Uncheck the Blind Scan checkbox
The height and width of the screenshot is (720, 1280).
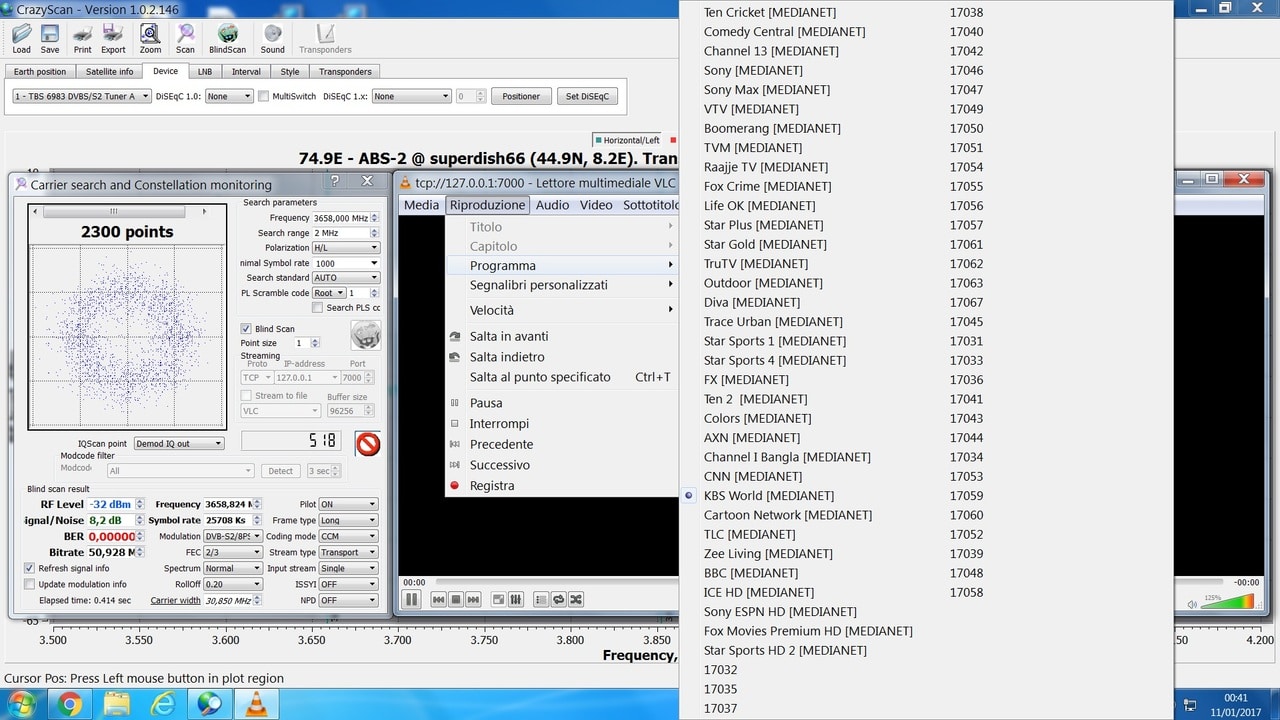click(246, 328)
